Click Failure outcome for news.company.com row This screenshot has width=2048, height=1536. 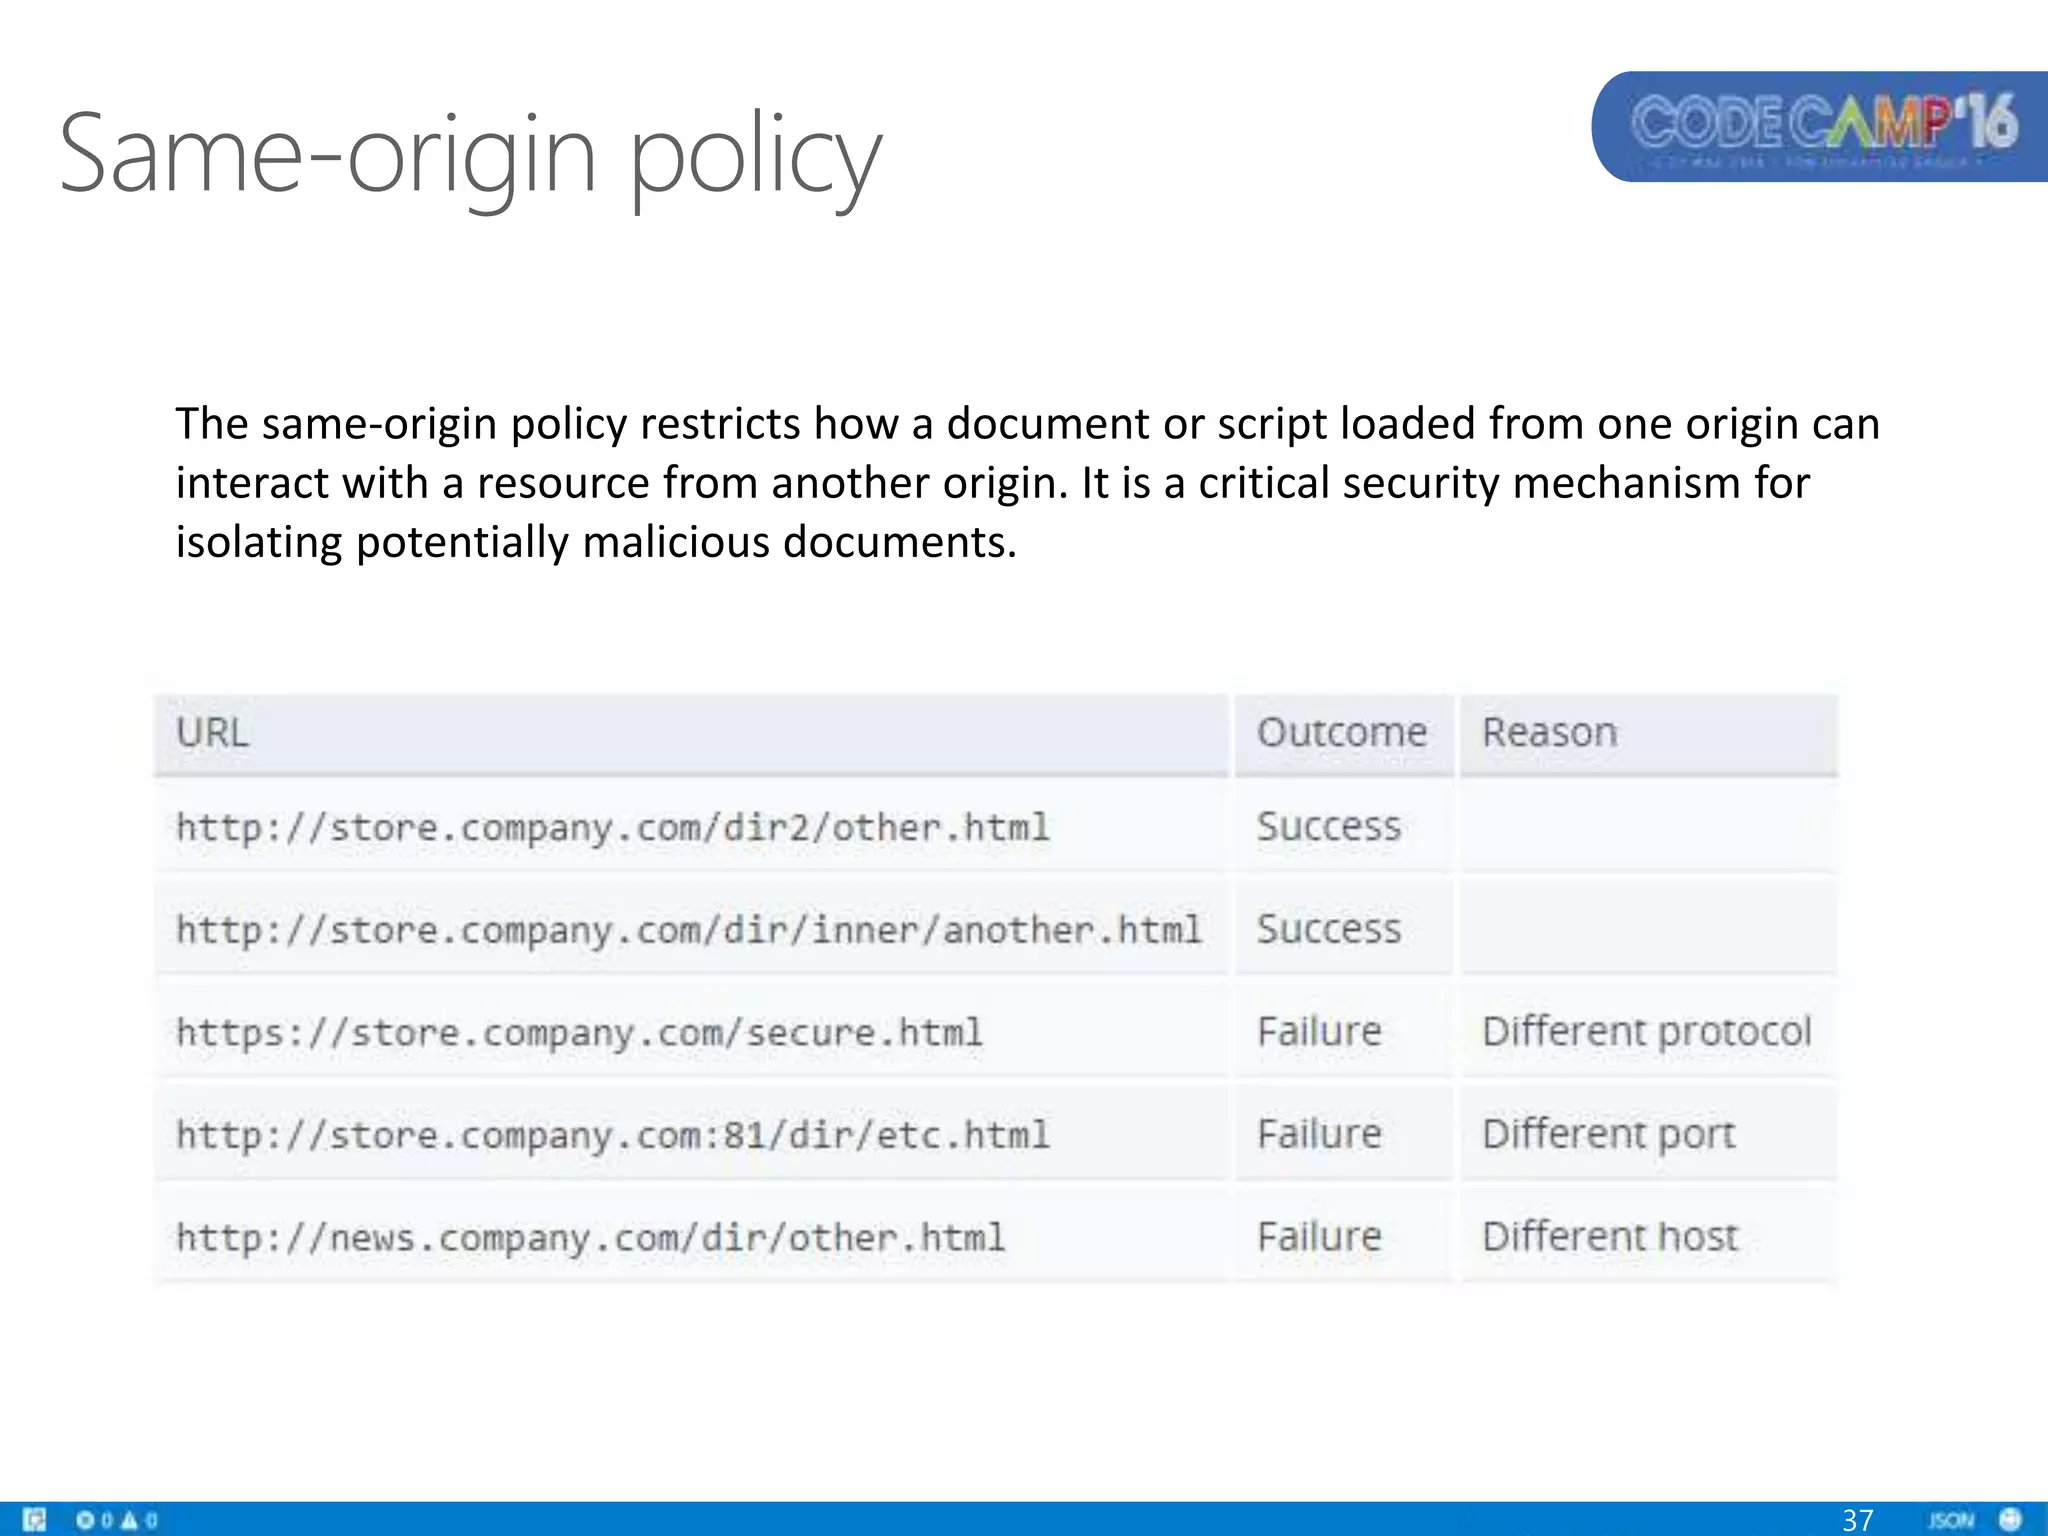pos(1343,1237)
